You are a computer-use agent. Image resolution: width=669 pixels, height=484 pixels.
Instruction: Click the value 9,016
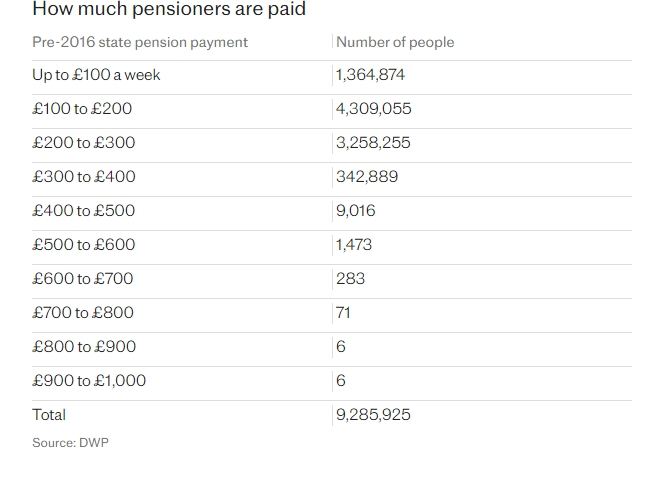point(355,211)
